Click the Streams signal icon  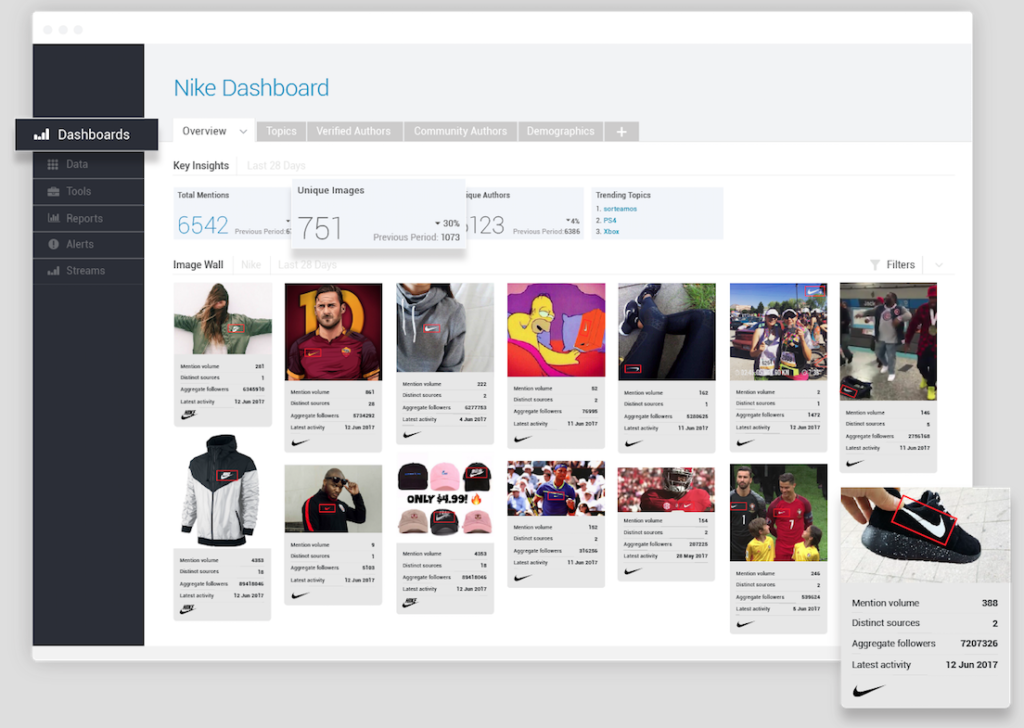click(54, 270)
